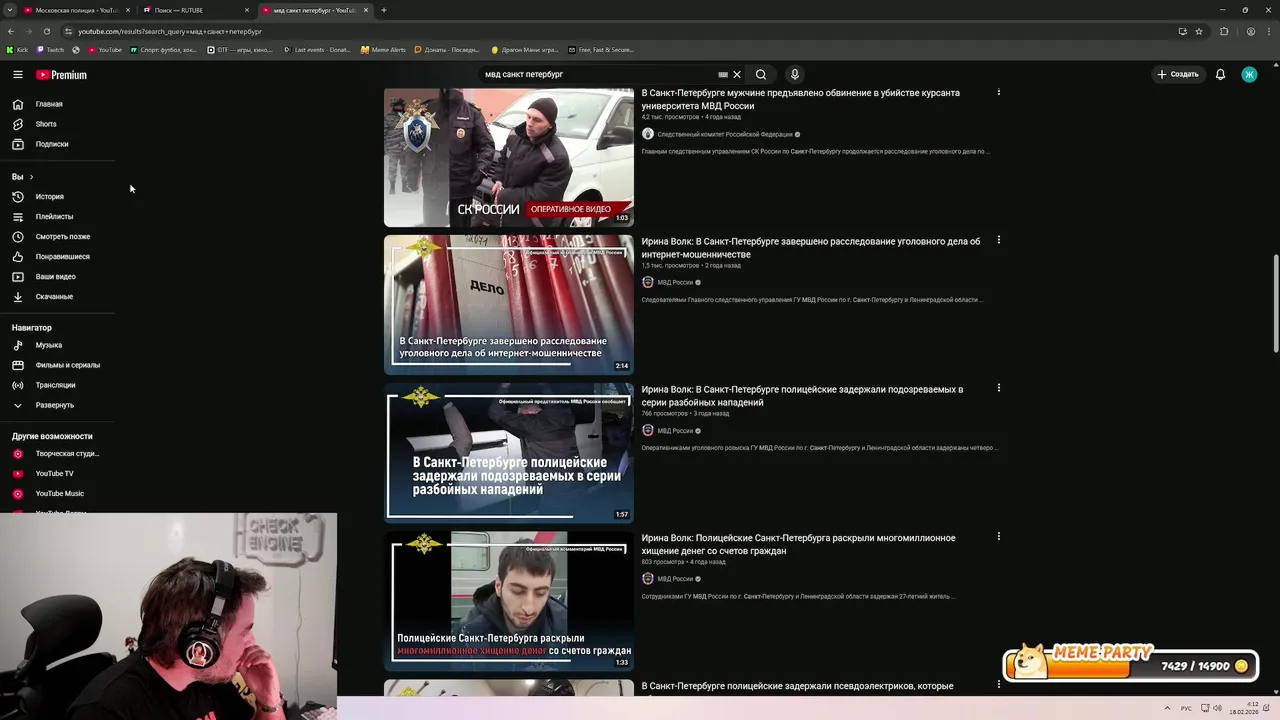This screenshot has width=1280, height=720.
Task: Open title about убийстве курсанта университета МВД
Action: click(x=800, y=99)
